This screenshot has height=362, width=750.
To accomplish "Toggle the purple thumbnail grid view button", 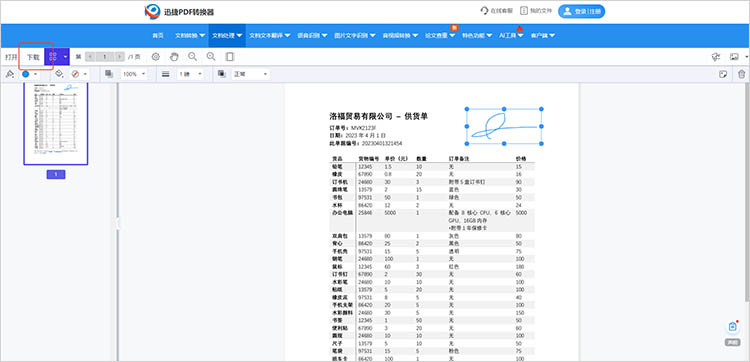I will click(x=53, y=57).
